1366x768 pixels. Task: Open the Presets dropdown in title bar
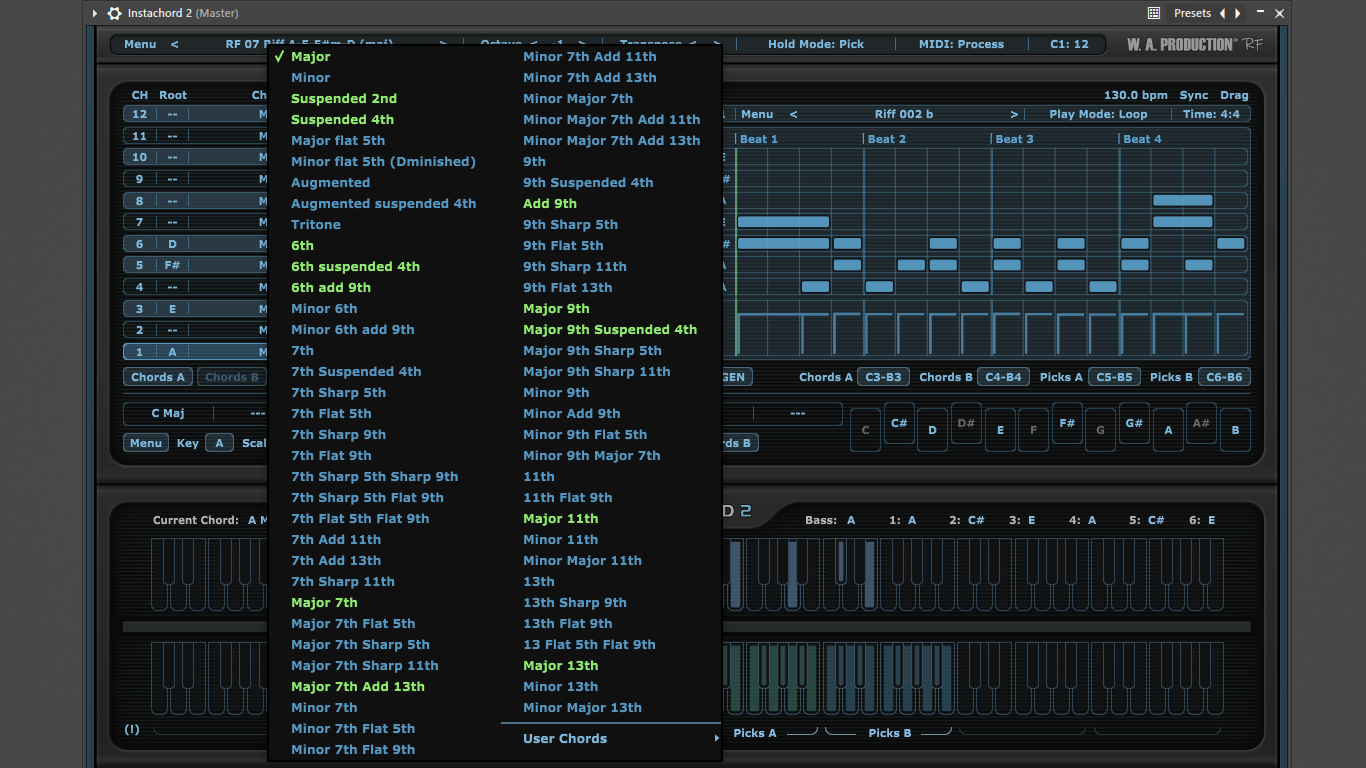tap(1192, 13)
